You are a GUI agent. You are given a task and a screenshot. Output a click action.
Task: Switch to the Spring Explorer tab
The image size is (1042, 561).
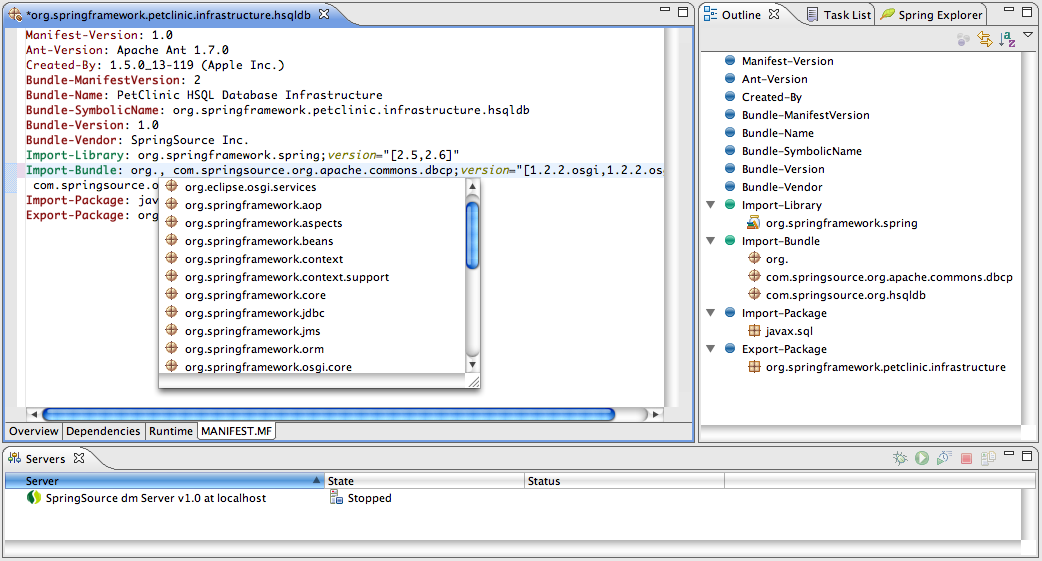click(932, 15)
